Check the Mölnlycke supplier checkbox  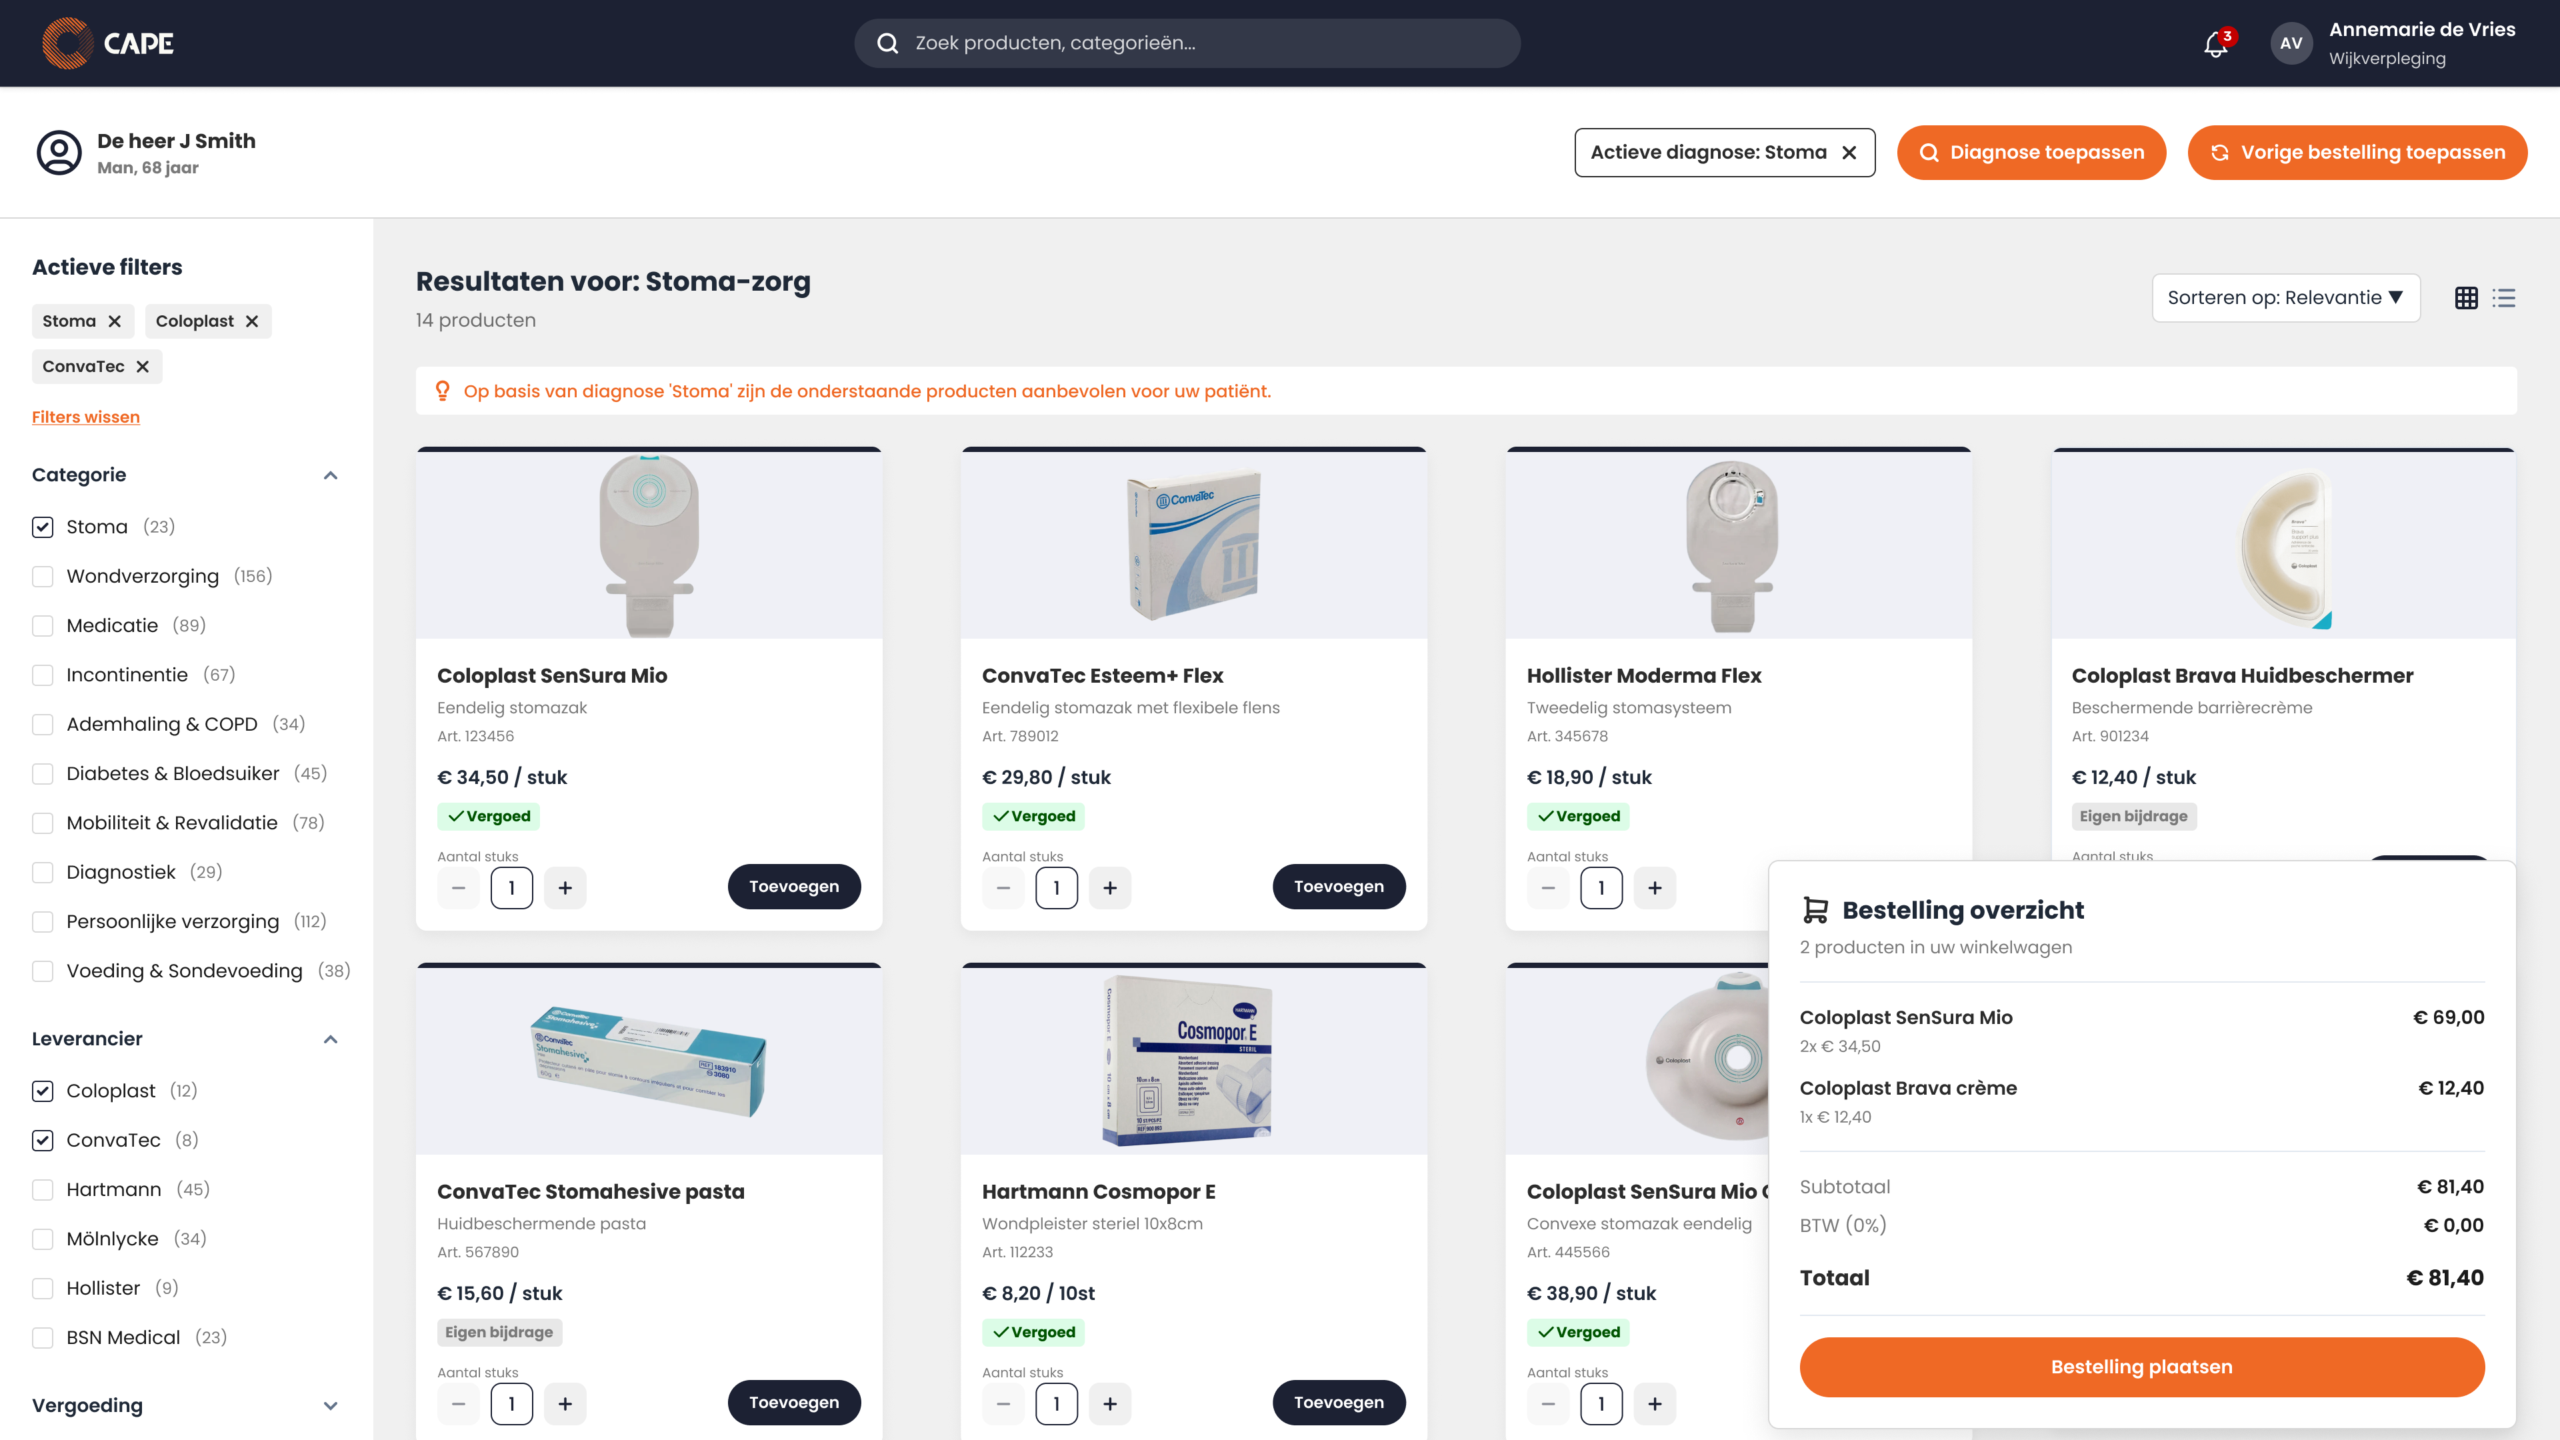[x=42, y=1239]
